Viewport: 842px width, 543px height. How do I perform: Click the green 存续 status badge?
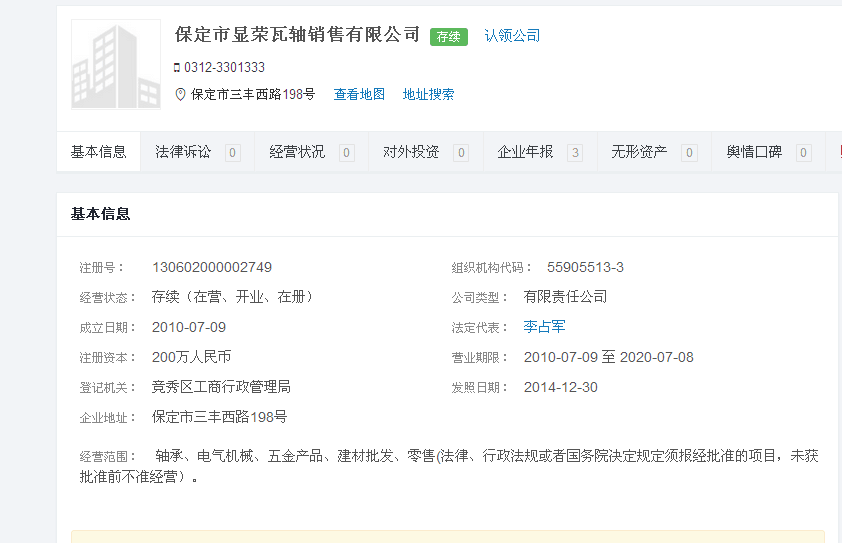point(449,36)
